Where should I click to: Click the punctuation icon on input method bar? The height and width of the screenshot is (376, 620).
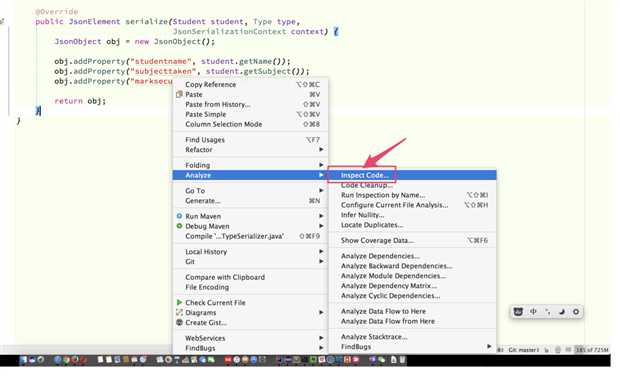point(548,312)
